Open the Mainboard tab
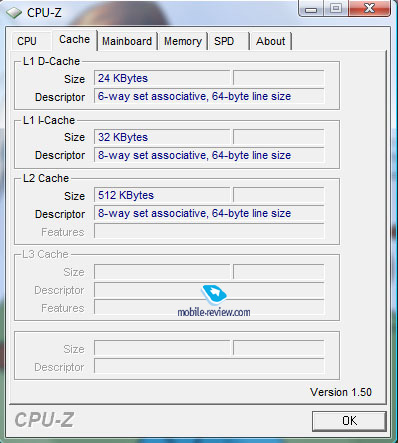The image size is (398, 443). [x=127, y=41]
